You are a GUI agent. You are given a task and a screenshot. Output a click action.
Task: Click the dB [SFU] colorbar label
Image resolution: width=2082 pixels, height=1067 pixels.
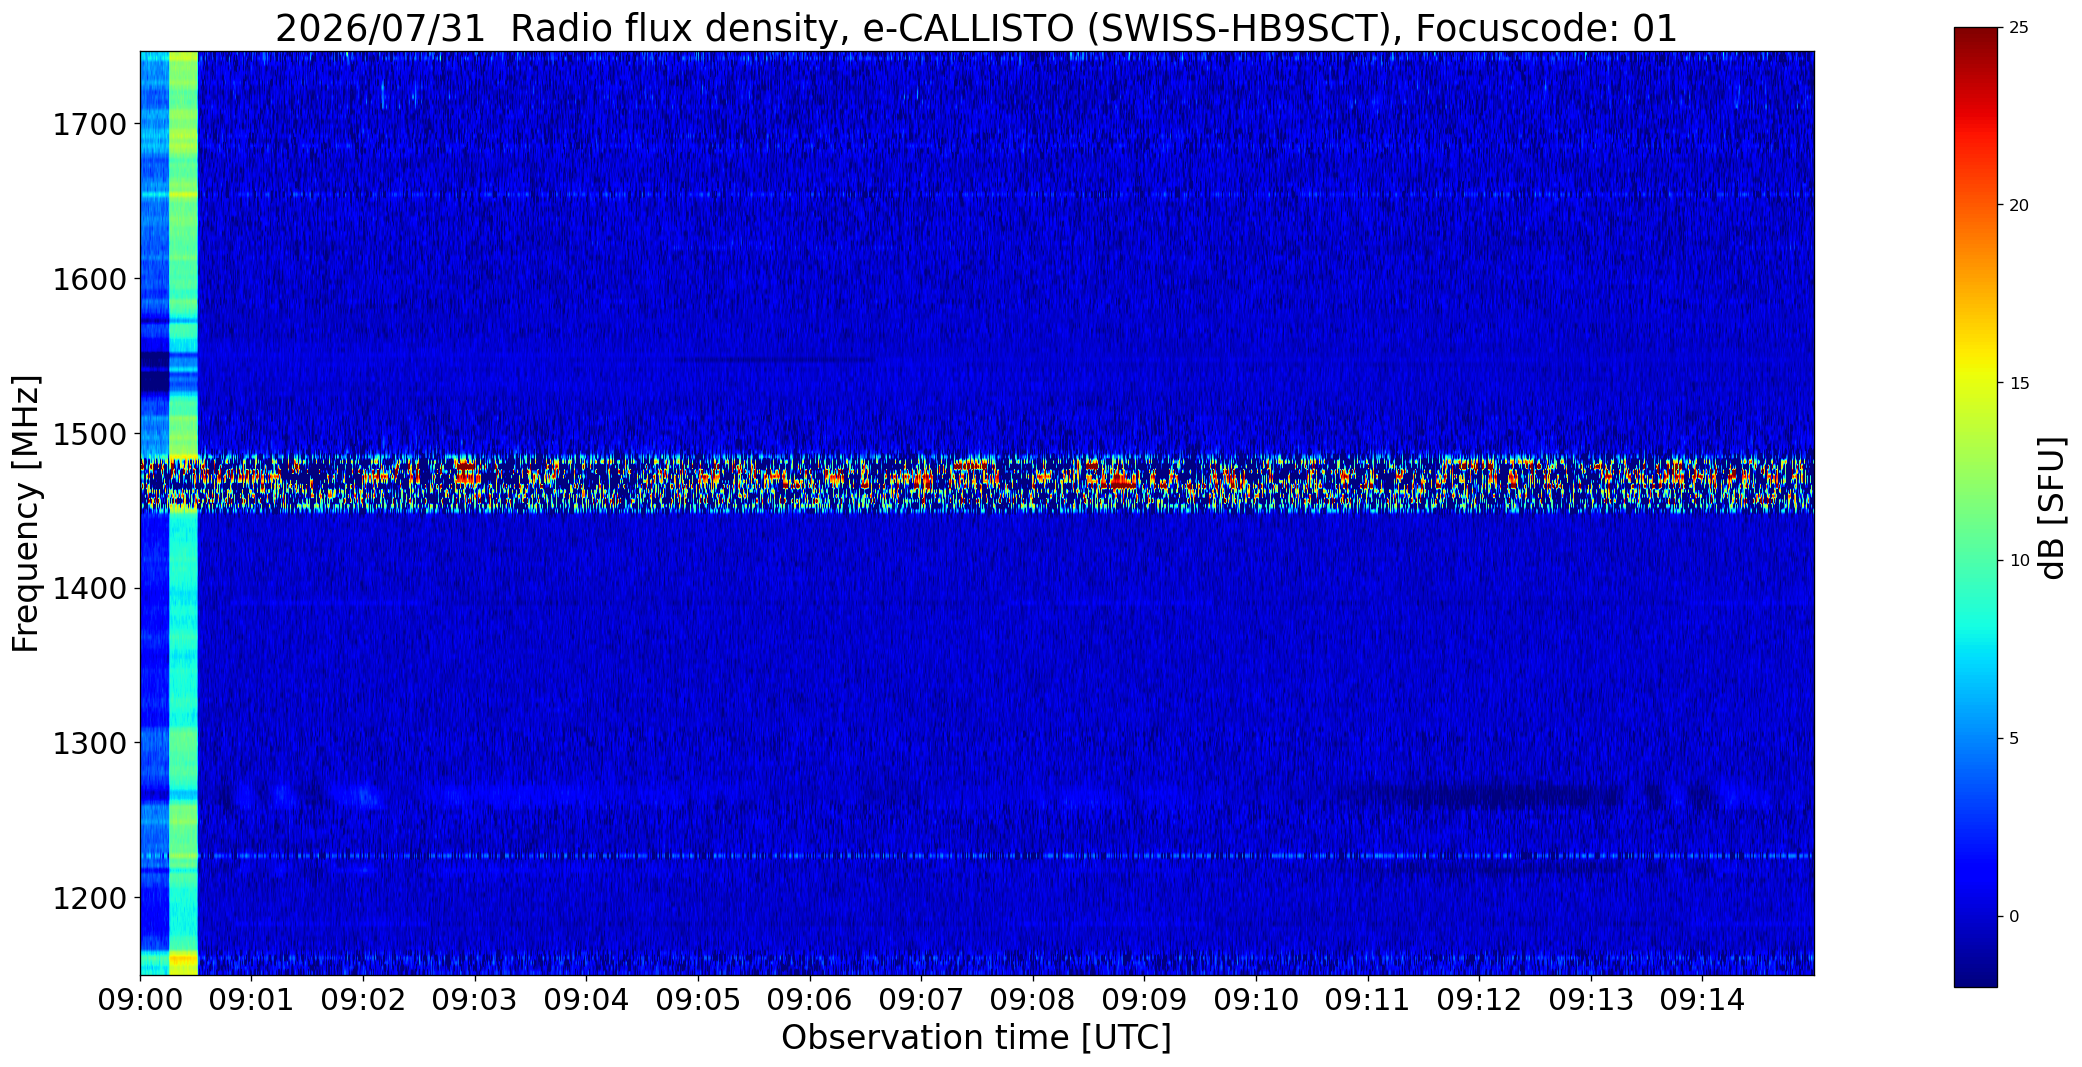(2053, 508)
